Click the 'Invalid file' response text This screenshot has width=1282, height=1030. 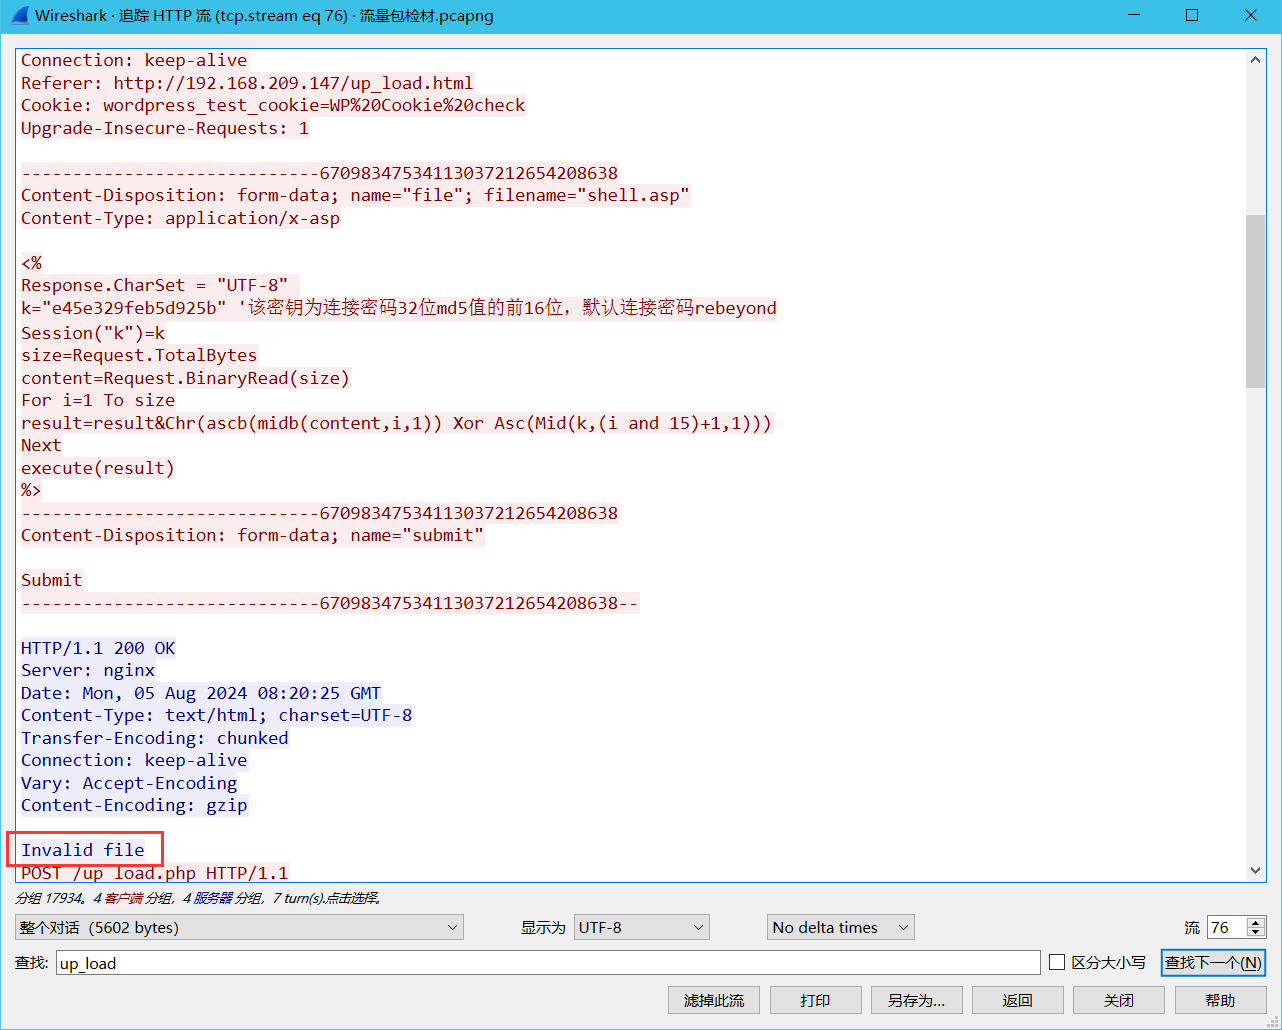point(83,850)
